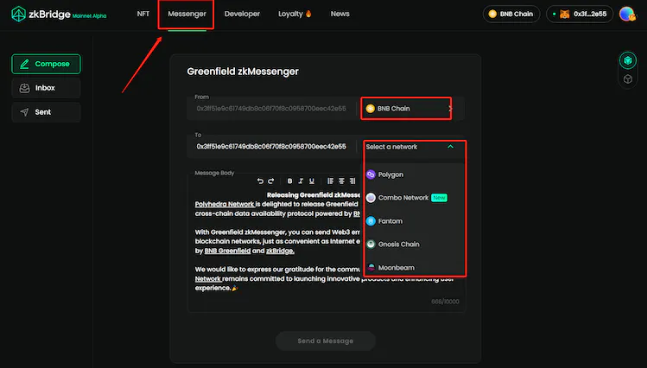Select Gnosis Chain as destination network
The height and width of the screenshot is (368, 647).
point(414,244)
